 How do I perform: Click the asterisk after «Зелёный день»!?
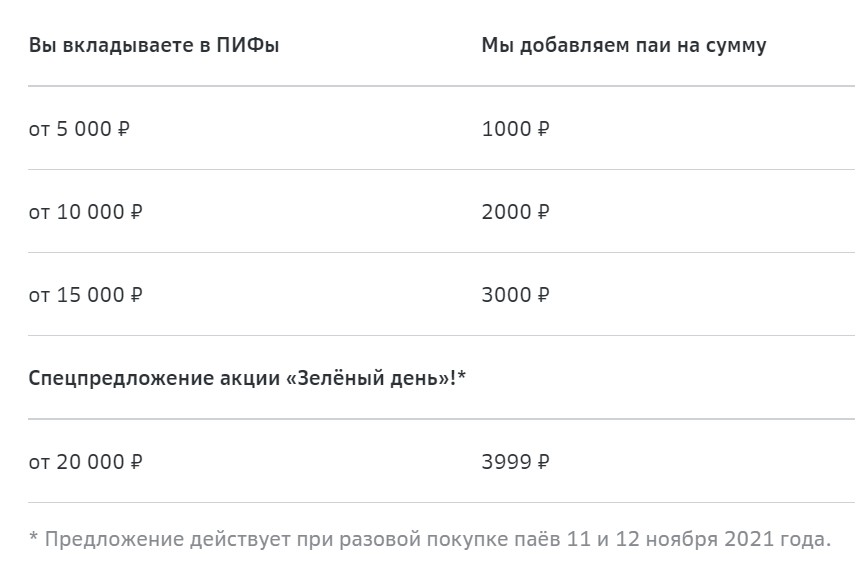pyautogui.click(x=462, y=374)
